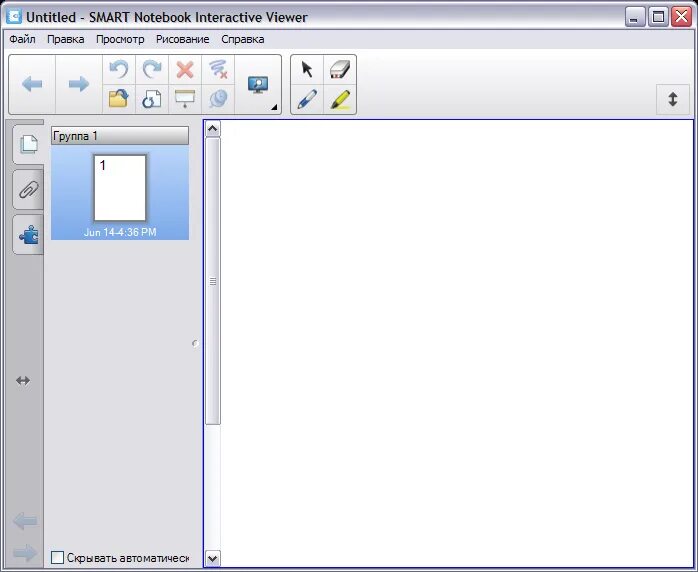Open file with the folder icon

(x=119, y=99)
